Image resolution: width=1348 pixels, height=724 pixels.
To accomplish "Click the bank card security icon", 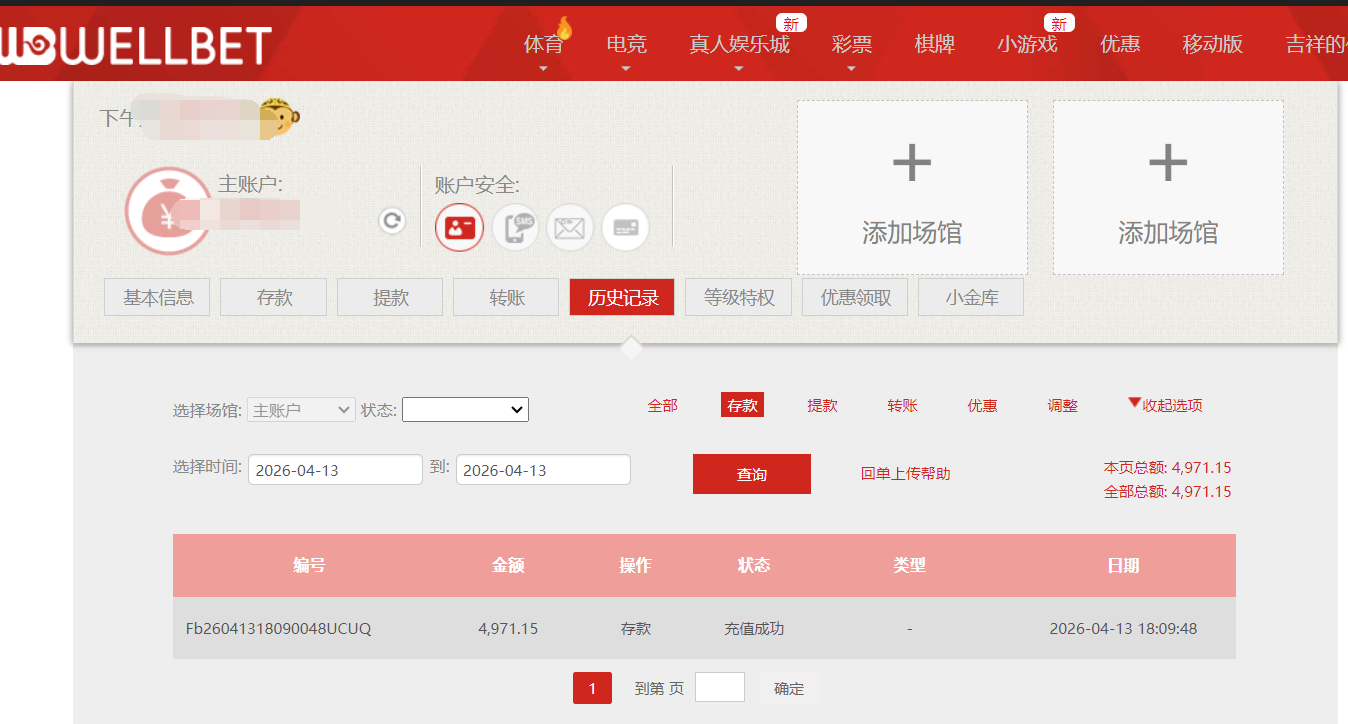I will click(625, 227).
